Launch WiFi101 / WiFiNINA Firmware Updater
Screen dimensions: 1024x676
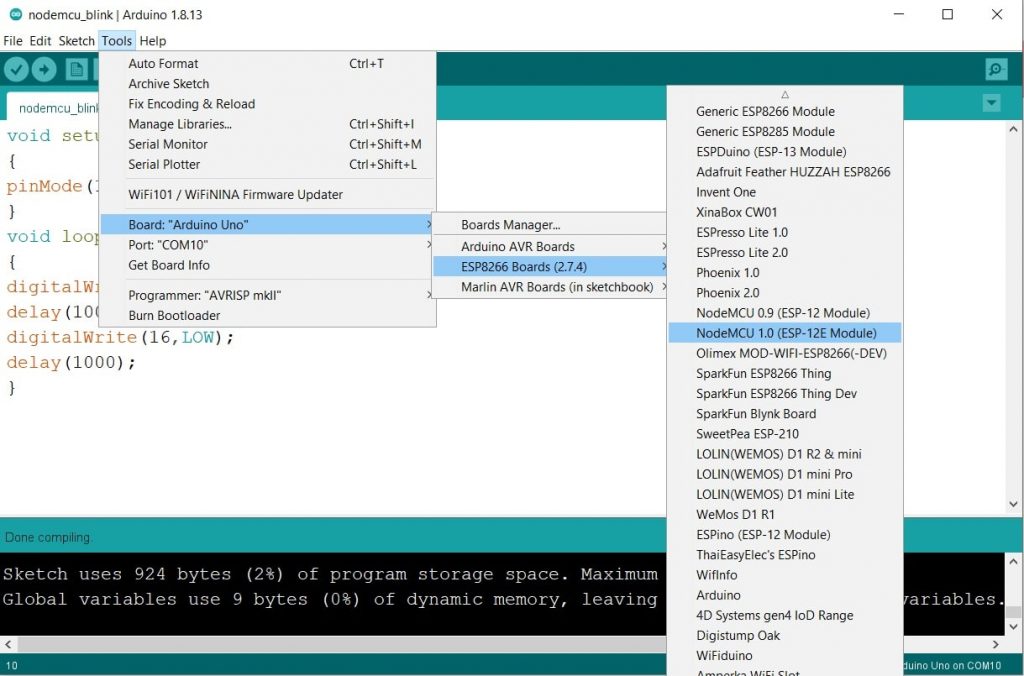tap(267, 195)
